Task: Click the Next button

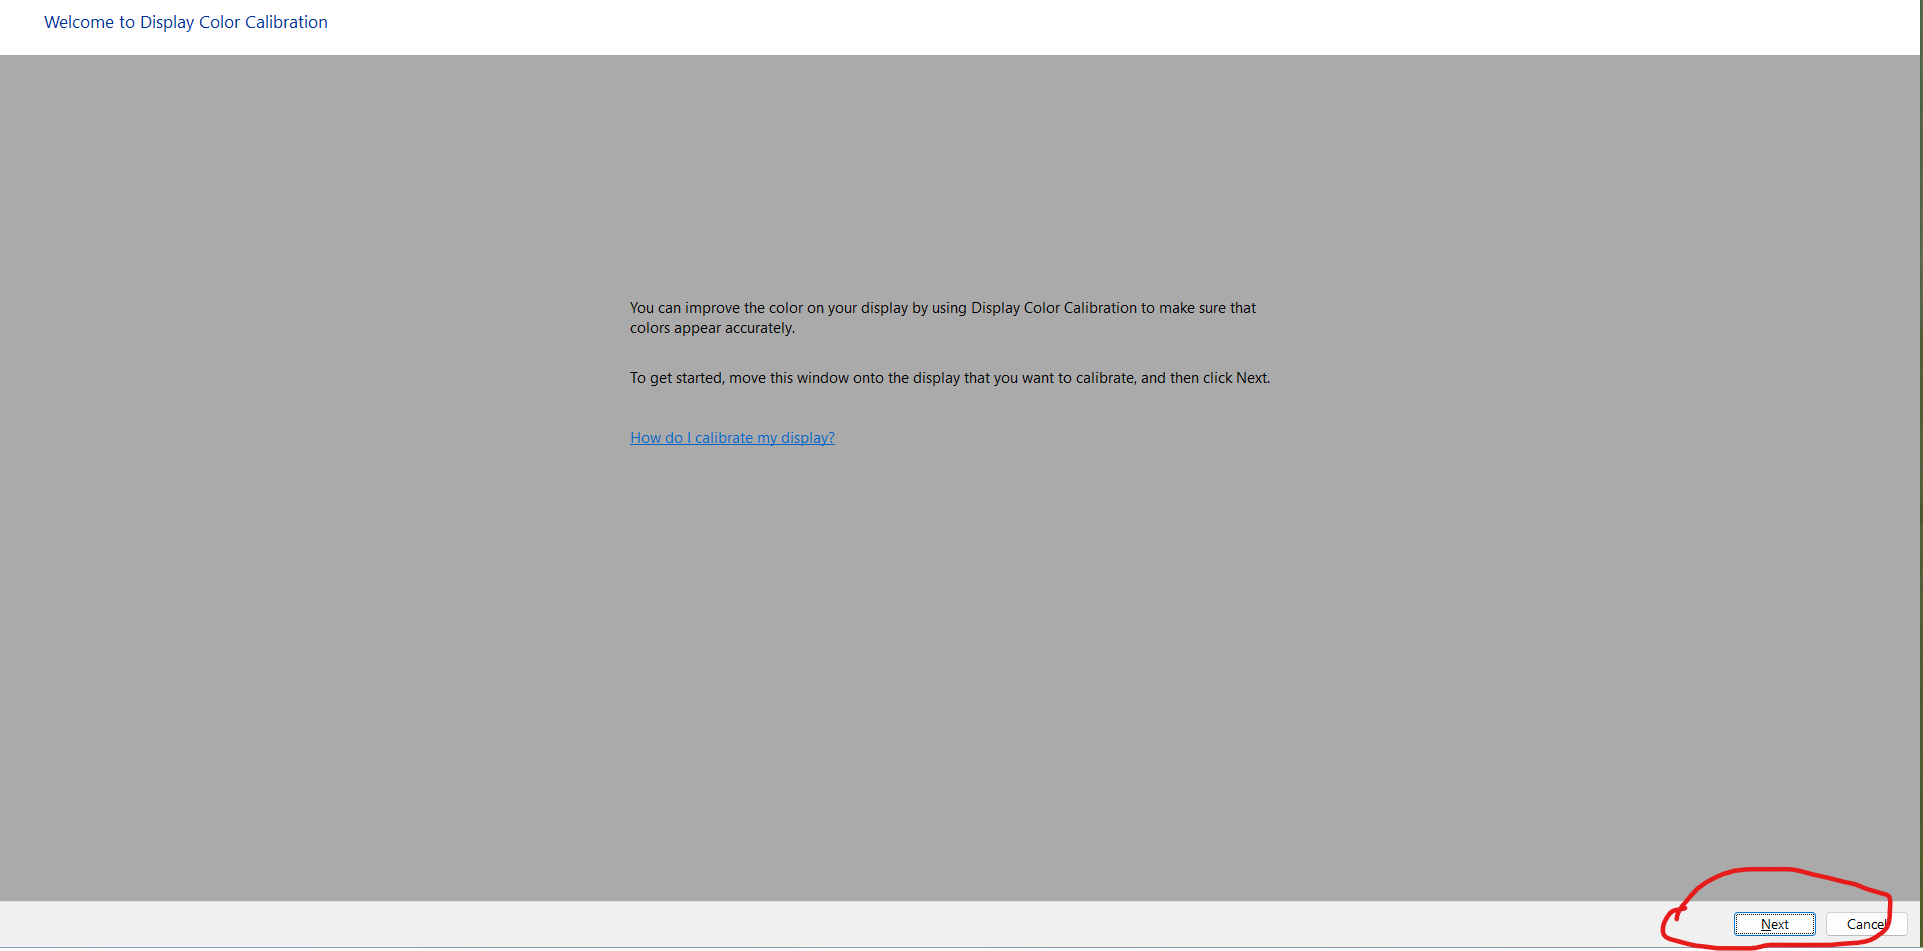Action: tap(1774, 924)
